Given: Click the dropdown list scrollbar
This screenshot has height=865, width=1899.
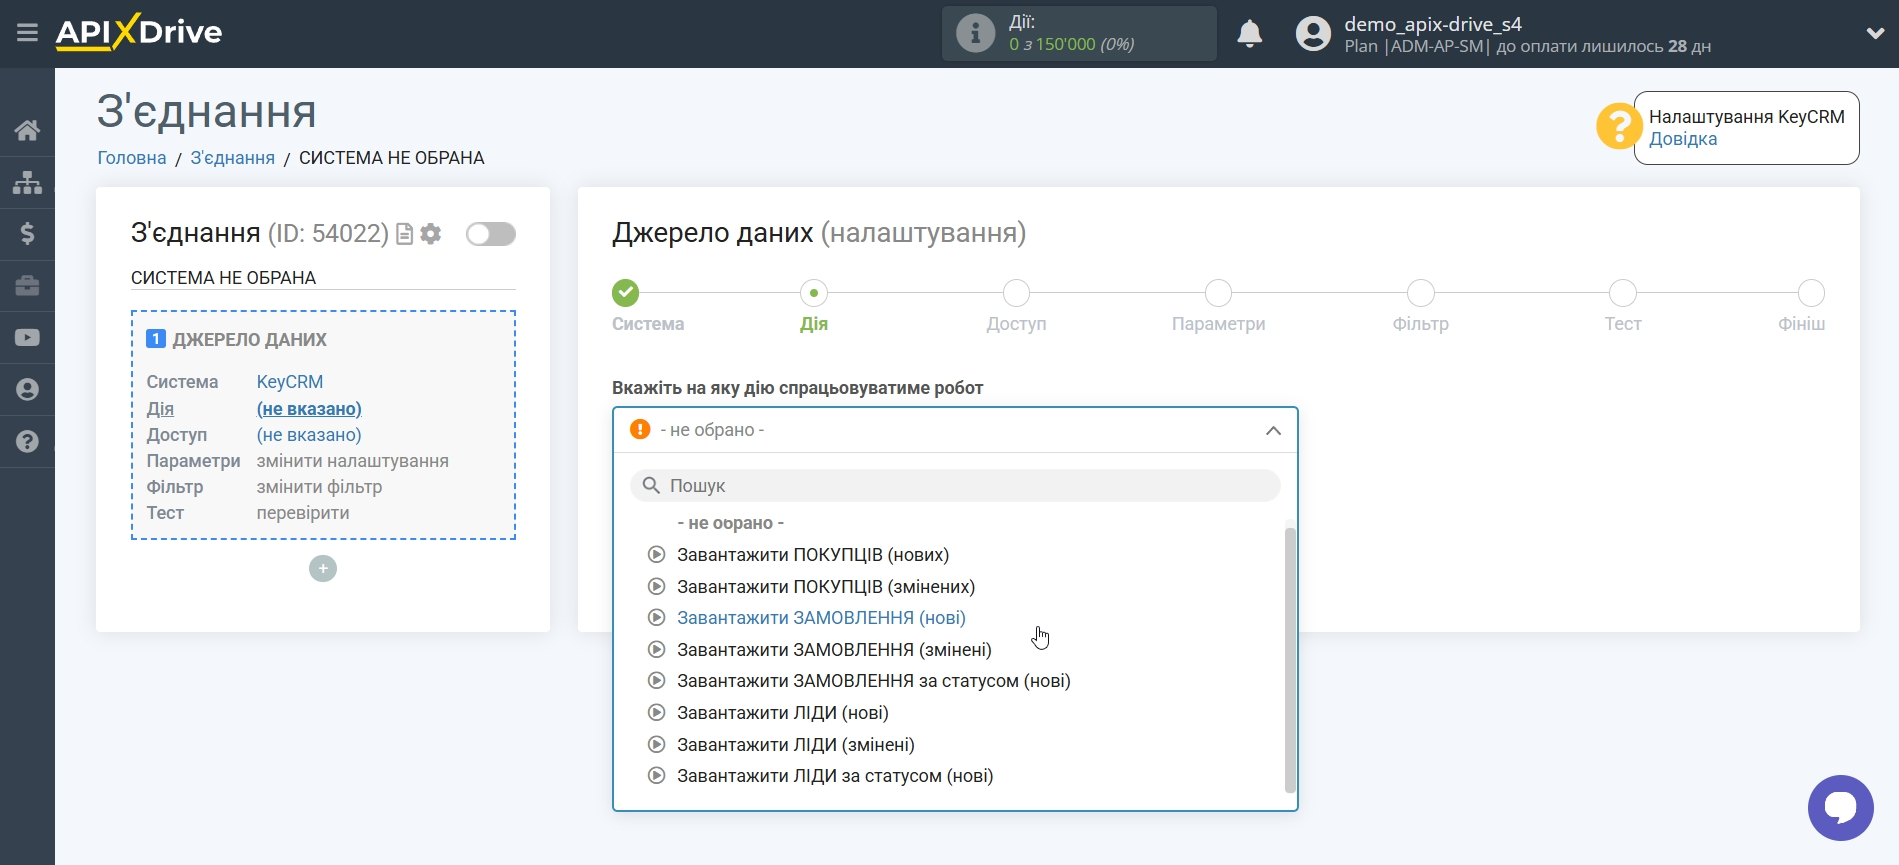Looking at the screenshot, I should pos(1289,660).
